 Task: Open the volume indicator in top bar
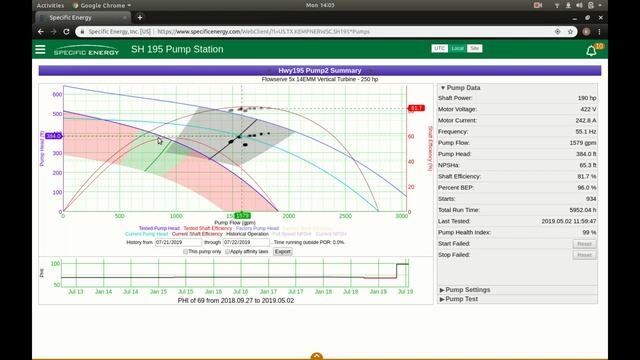(x=579, y=5)
